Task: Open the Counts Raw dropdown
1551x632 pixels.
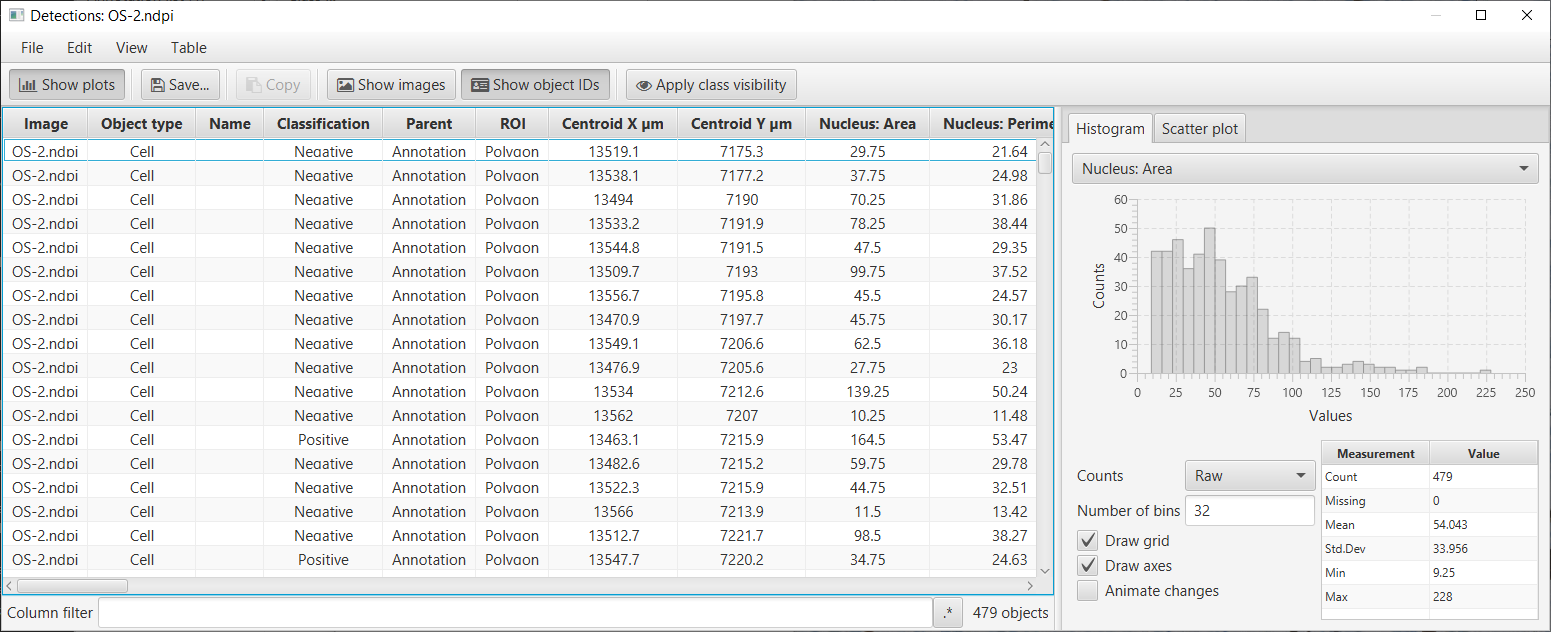Action: coord(1249,476)
